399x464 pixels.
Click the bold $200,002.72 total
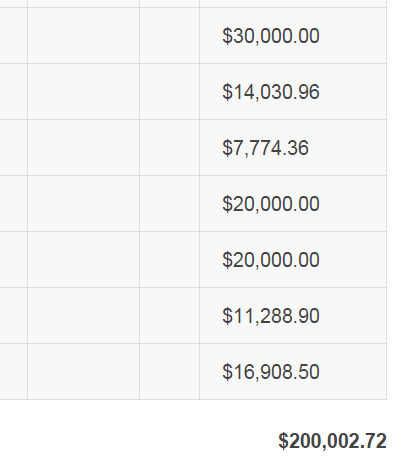pyautogui.click(x=332, y=441)
